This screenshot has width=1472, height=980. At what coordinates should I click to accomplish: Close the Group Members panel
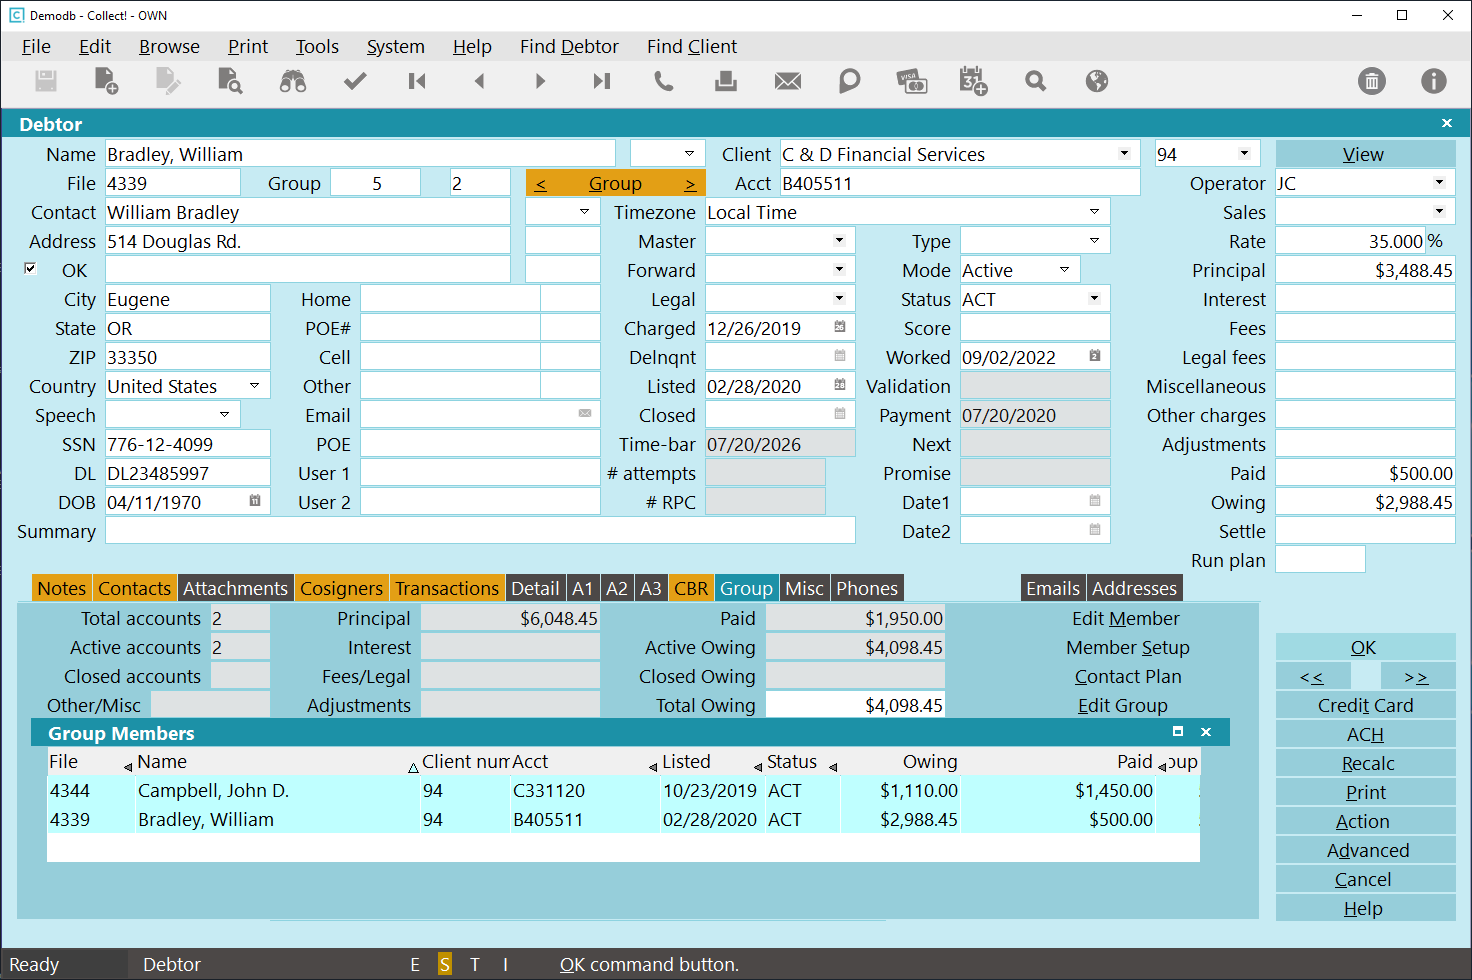[x=1206, y=732]
